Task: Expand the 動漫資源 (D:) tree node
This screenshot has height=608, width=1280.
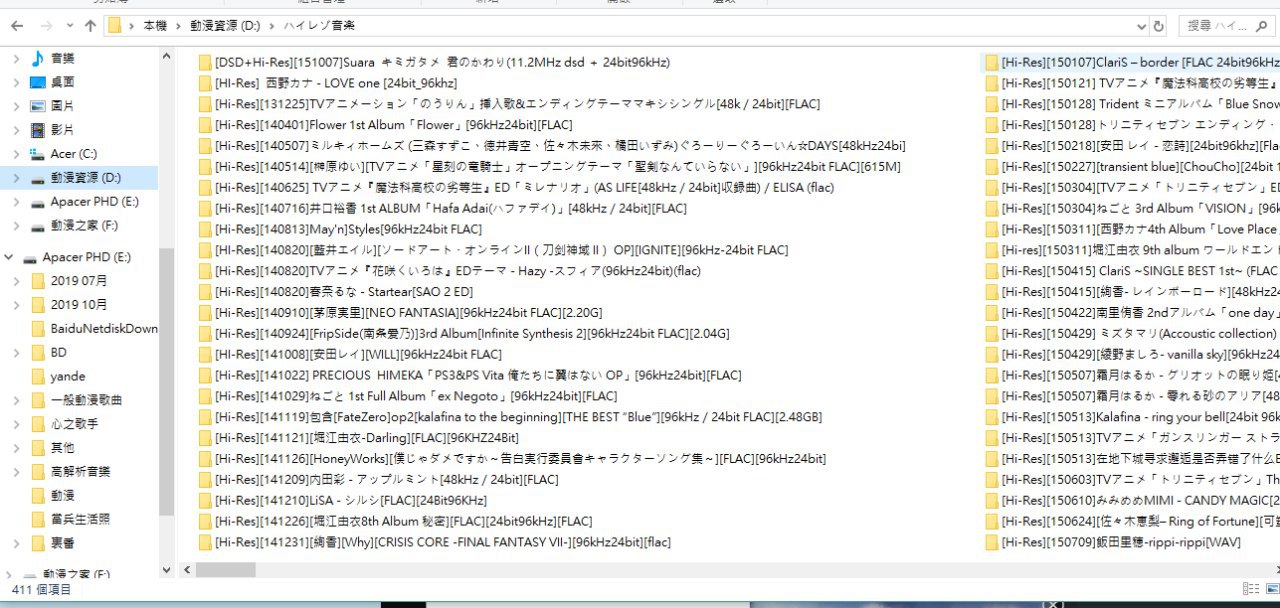Action: click(x=16, y=177)
